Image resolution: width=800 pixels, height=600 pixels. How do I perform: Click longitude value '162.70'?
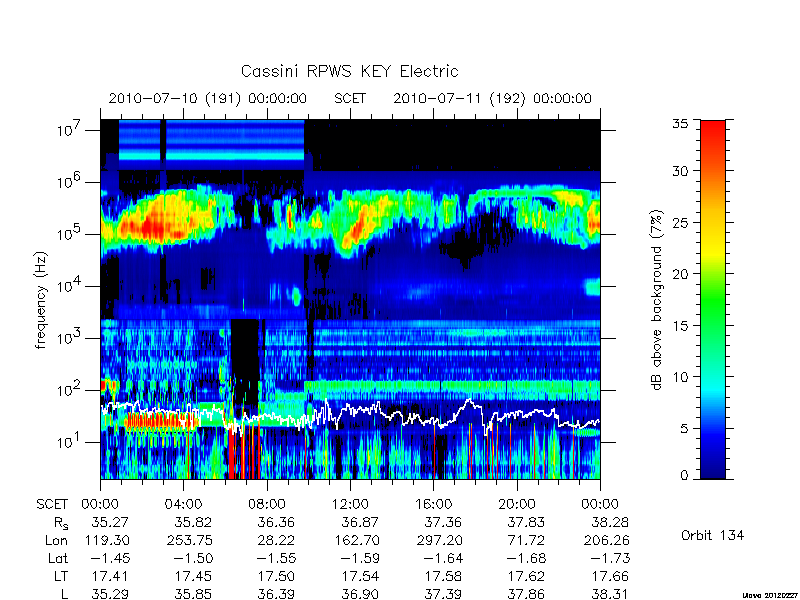356,540
